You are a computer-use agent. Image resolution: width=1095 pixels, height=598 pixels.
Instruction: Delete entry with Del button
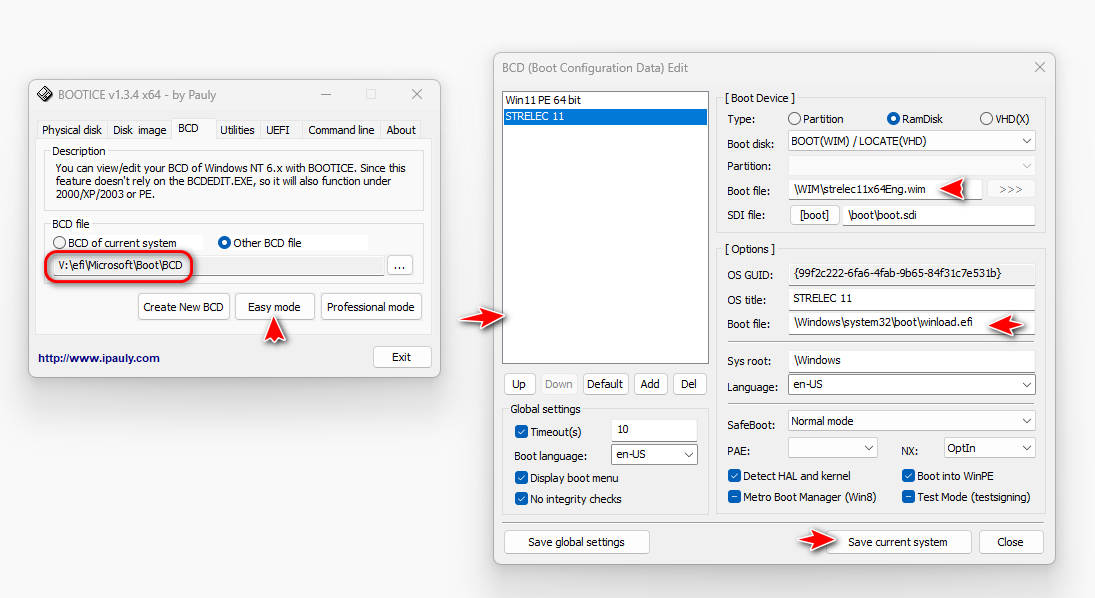pyautogui.click(x=689, y=384)
